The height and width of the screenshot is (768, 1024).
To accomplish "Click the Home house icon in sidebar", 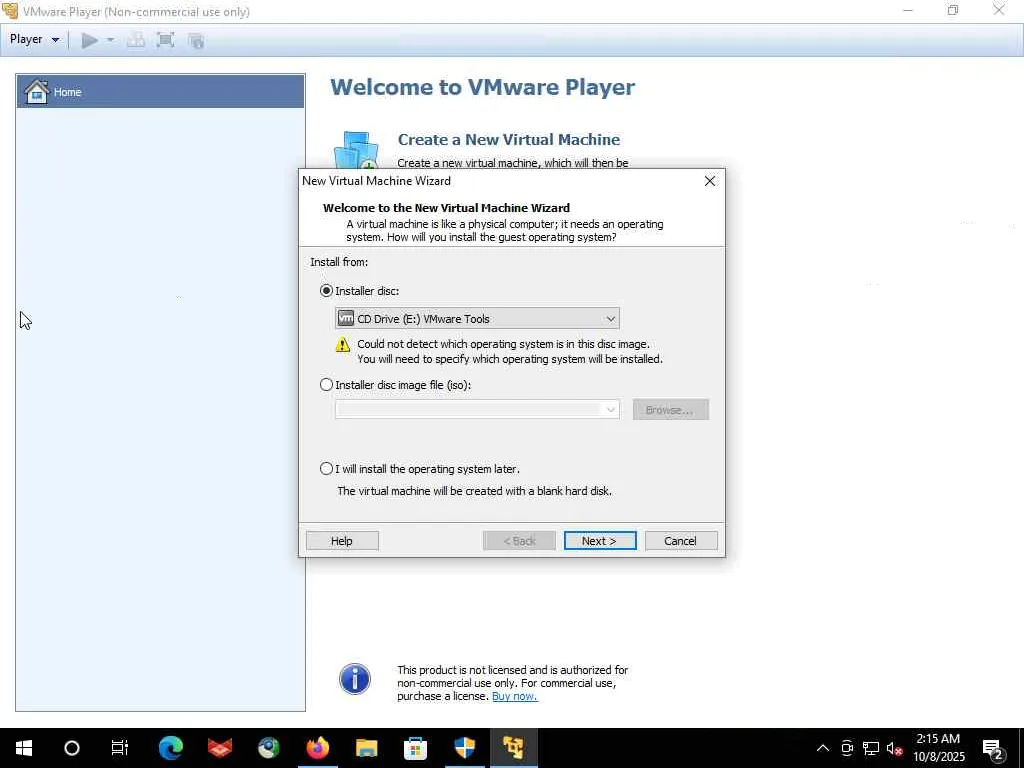I will pyautogui.click(x=37, y=91).
